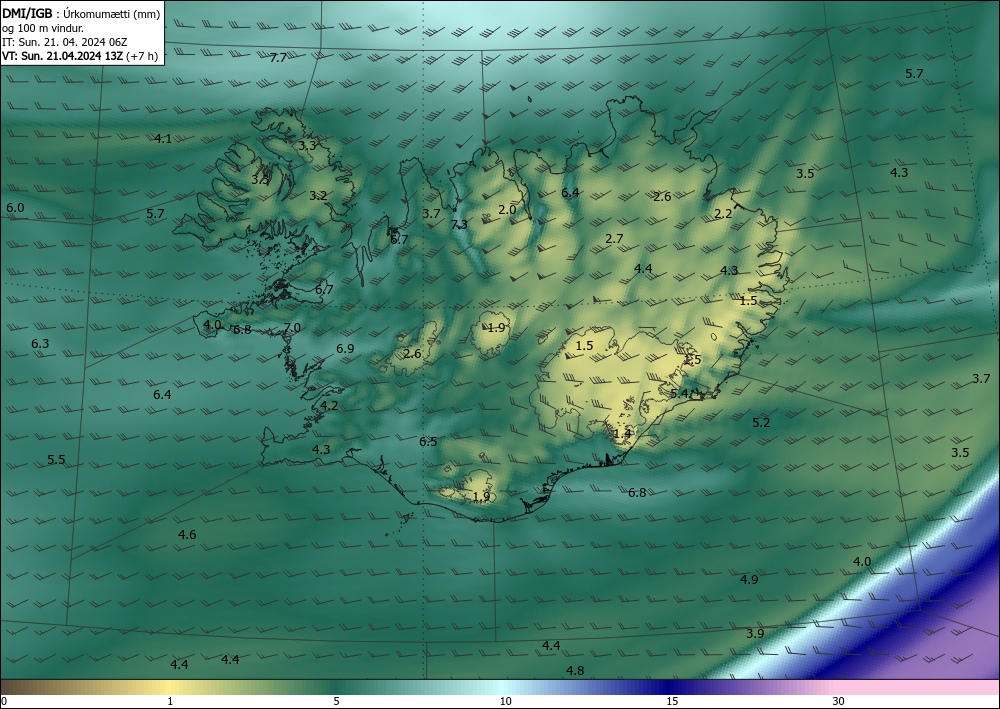Click the 2.7 value label on the map

[614, 238]
